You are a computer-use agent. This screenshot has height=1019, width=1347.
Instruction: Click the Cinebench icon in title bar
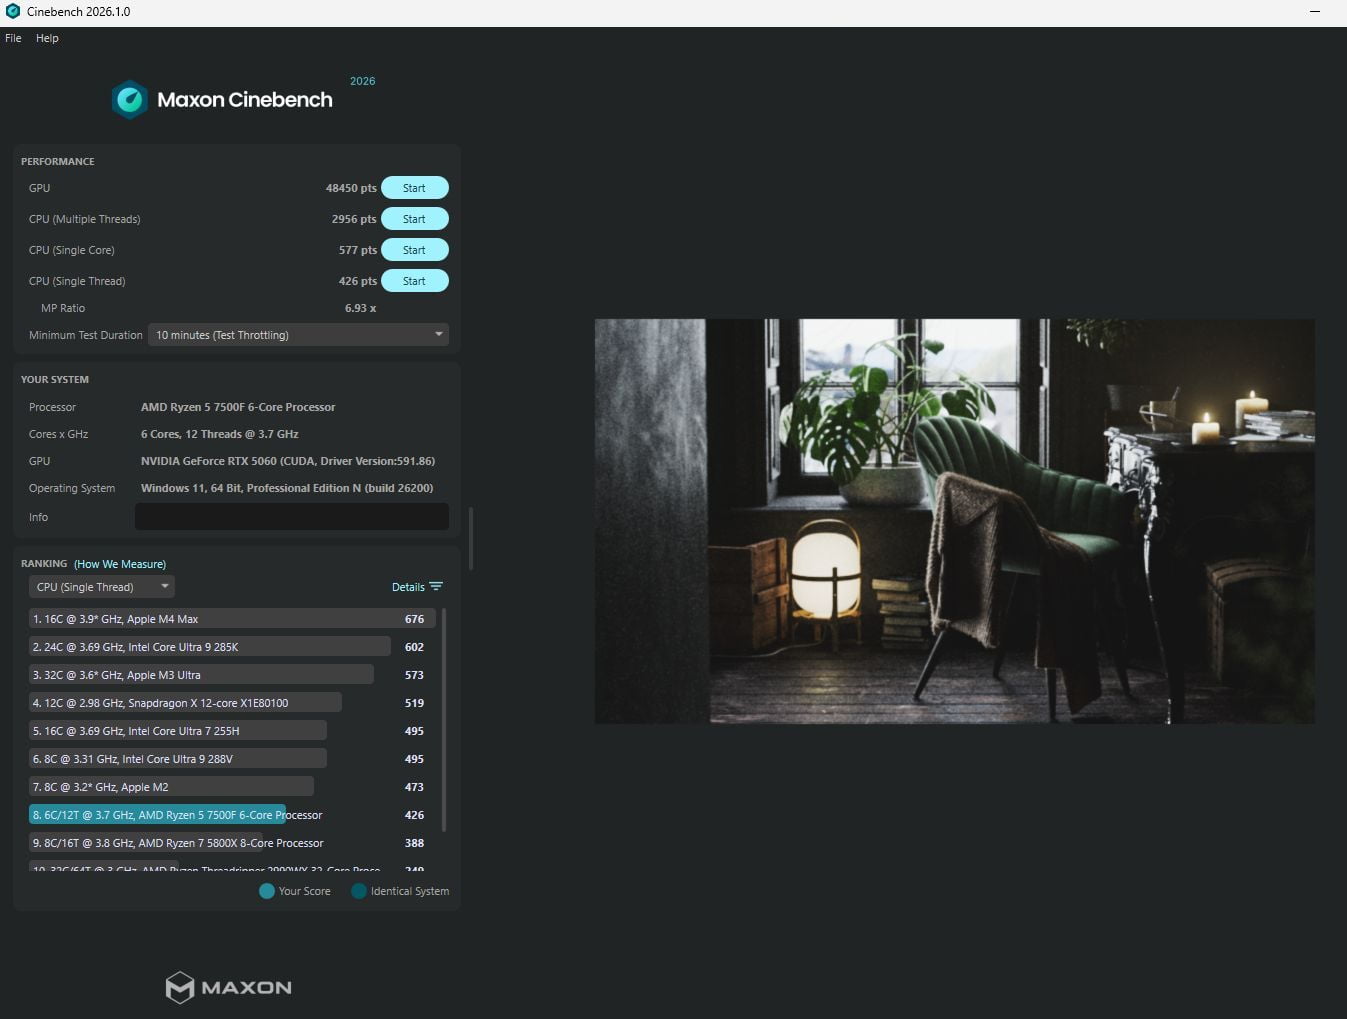[13, 12]
